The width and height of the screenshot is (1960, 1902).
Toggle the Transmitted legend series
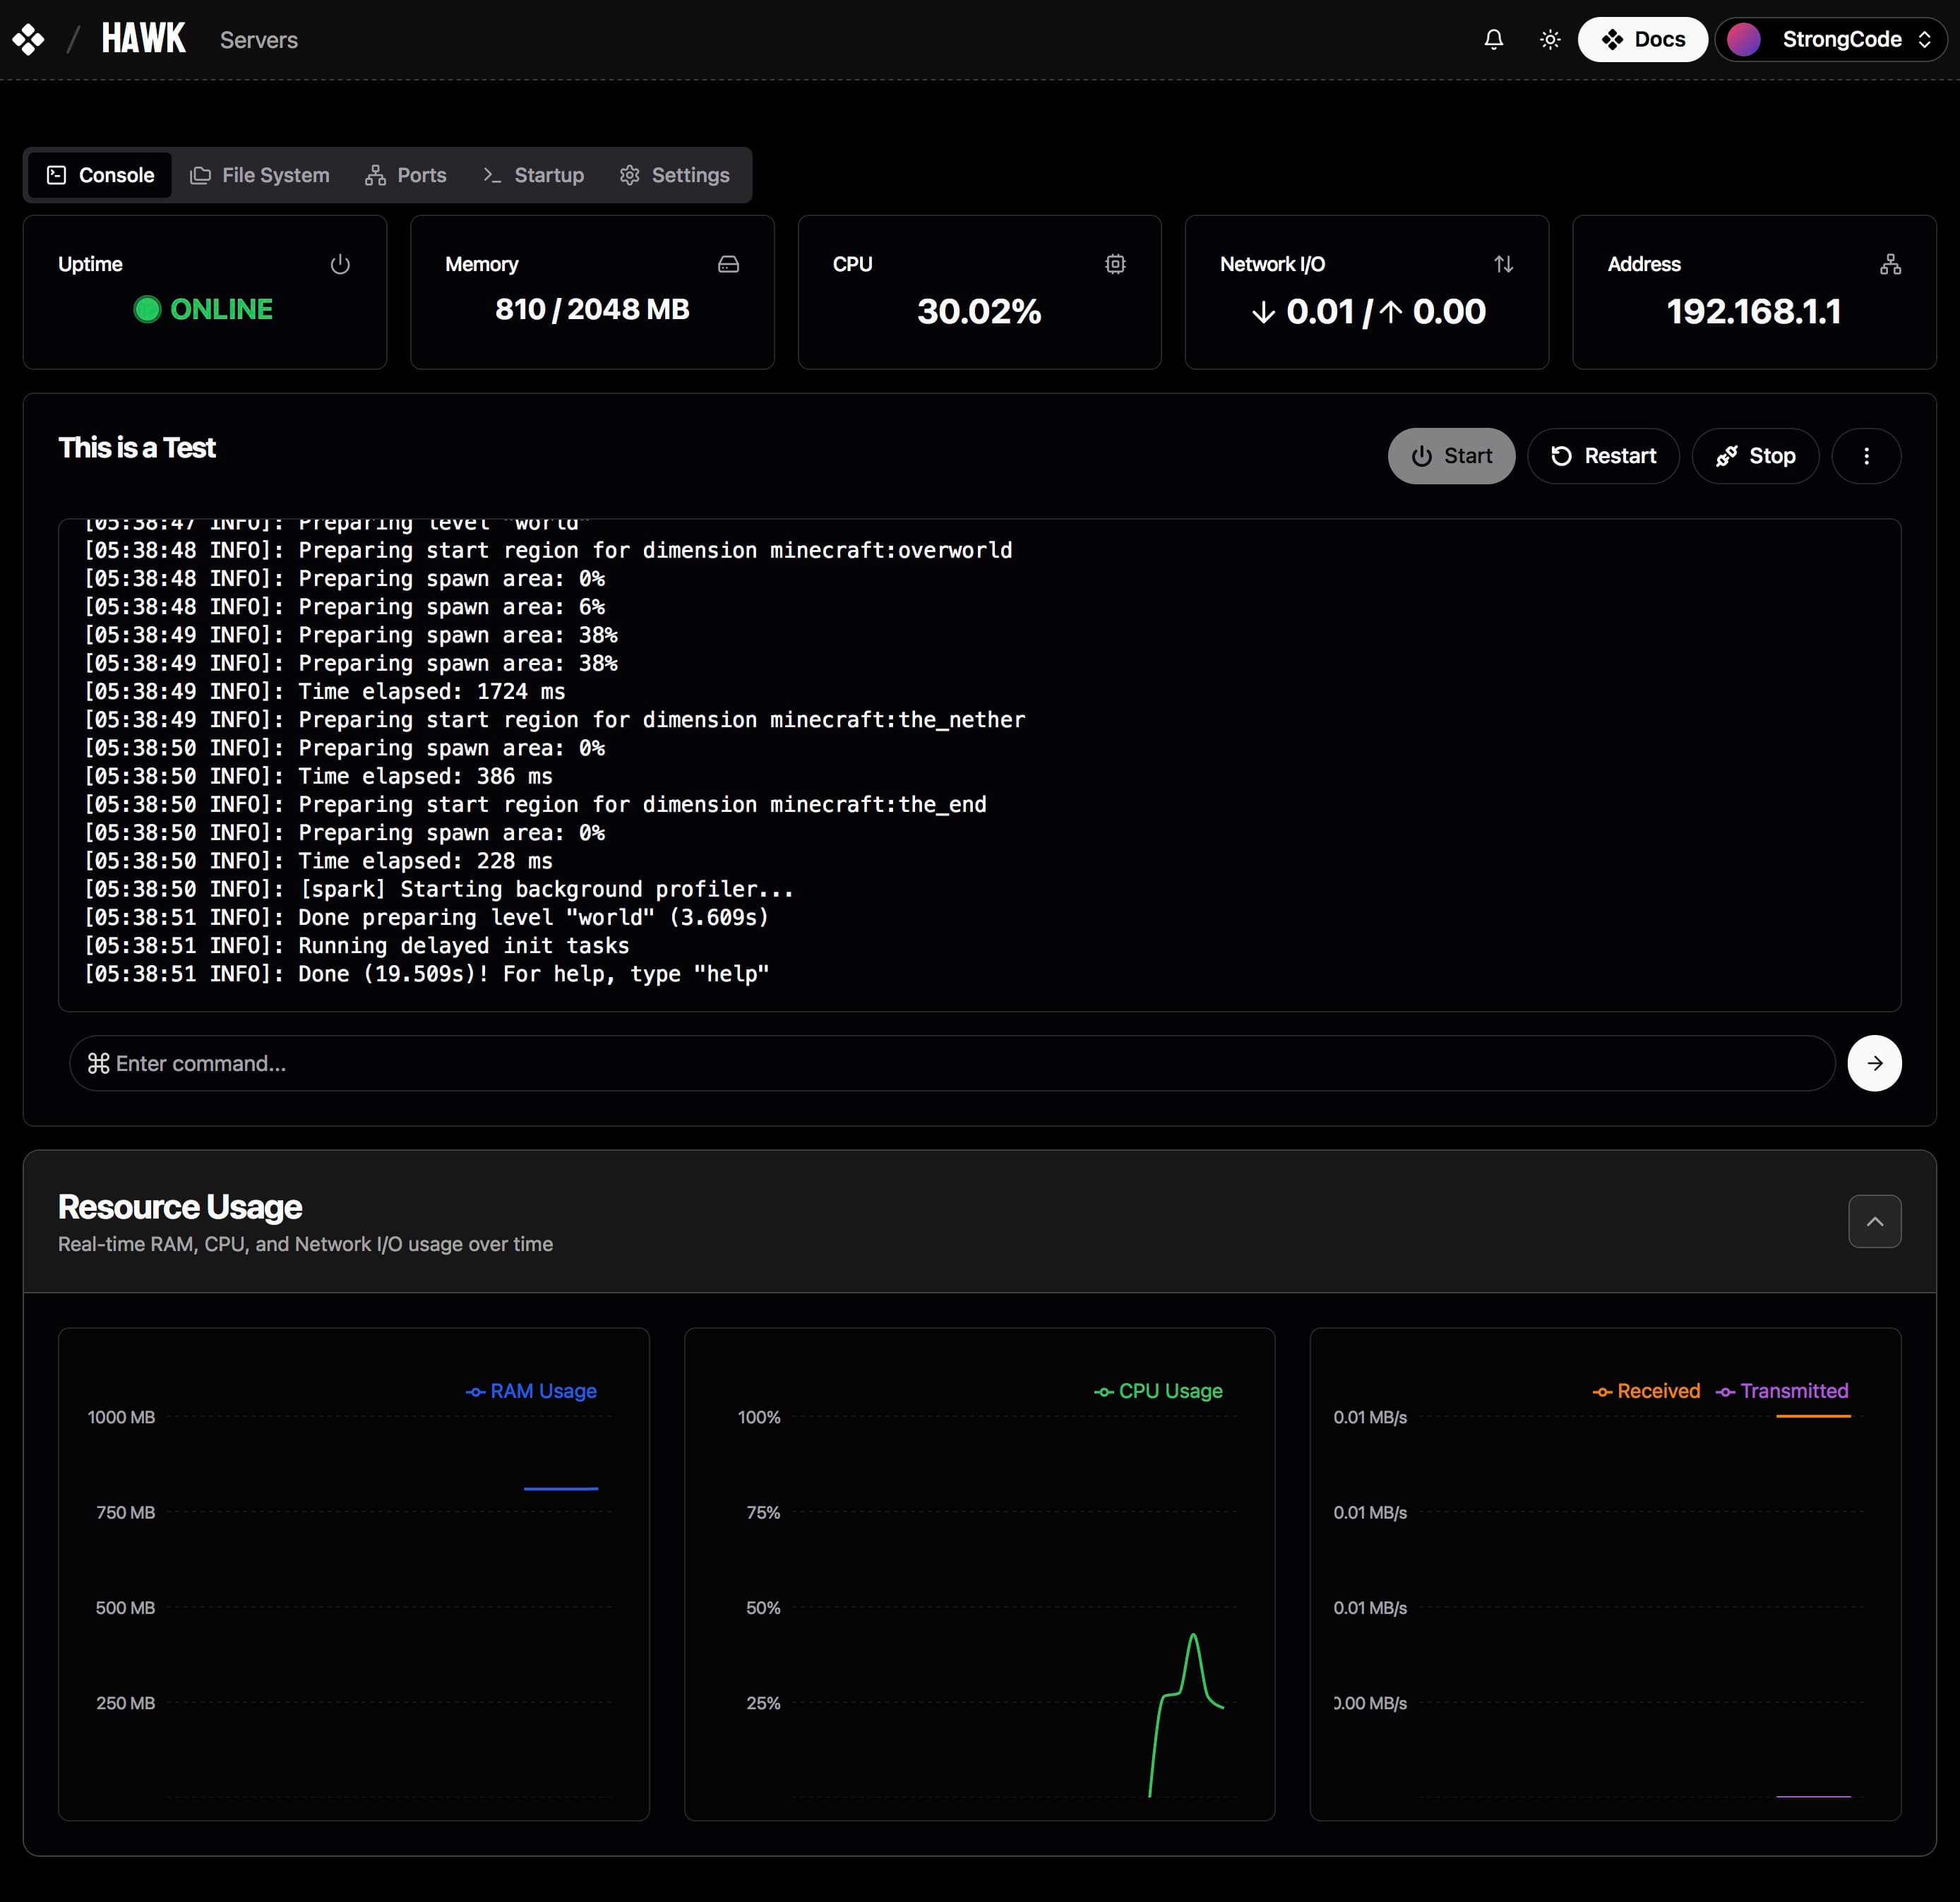click(x=1782, y=1391)
